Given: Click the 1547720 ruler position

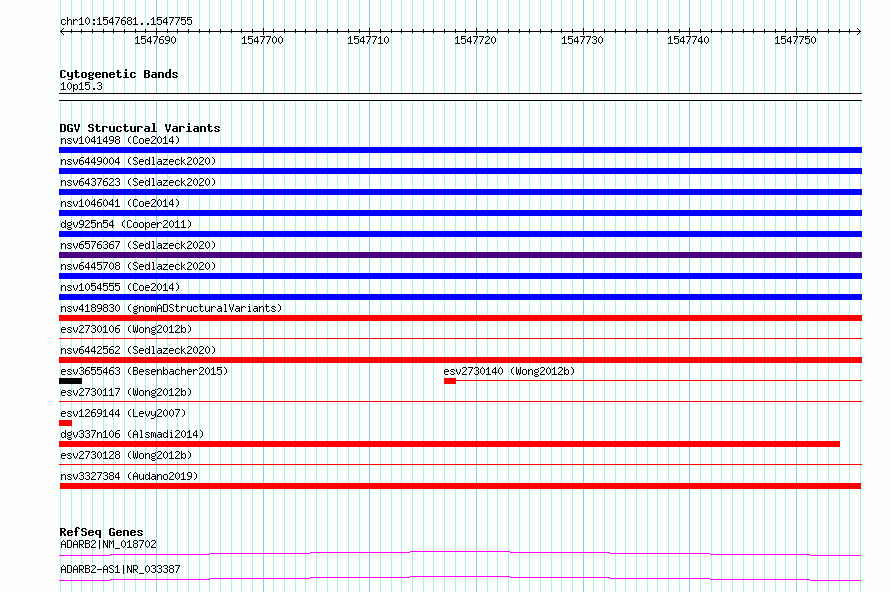Looking at the screenshot, I should pyautogui.click(x=475, y=40).
